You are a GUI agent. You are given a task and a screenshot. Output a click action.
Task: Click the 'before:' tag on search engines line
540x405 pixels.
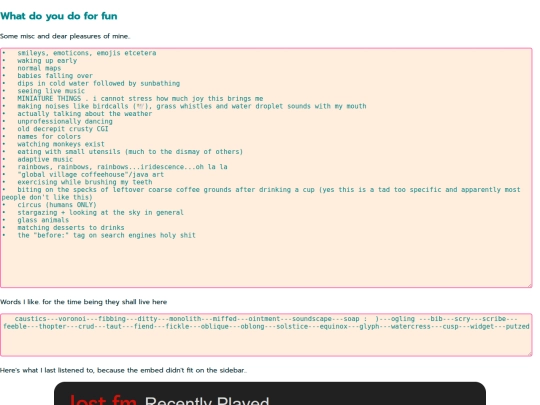click(x=106, y=235)
